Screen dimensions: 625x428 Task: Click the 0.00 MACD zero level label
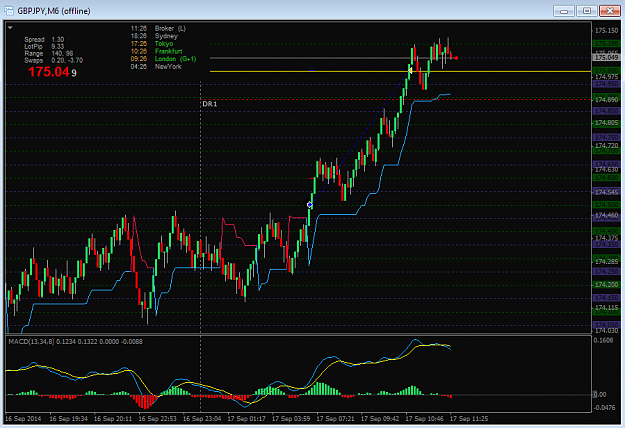[600, 395]
